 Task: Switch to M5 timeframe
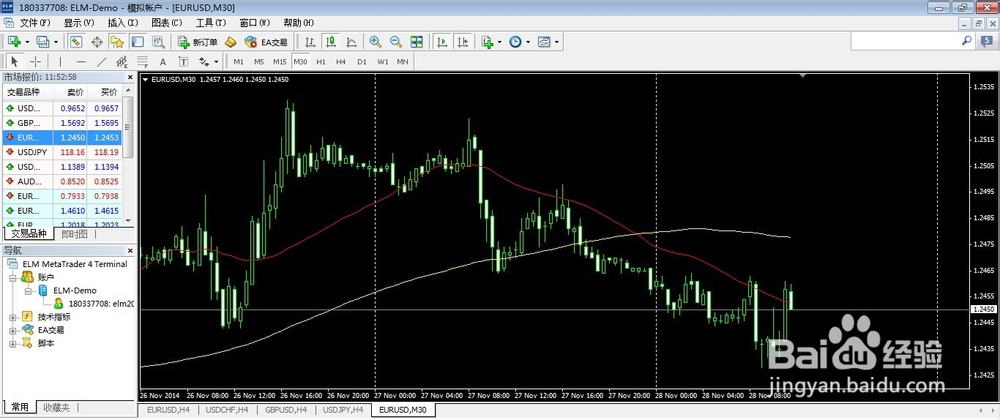click(258, 62)
